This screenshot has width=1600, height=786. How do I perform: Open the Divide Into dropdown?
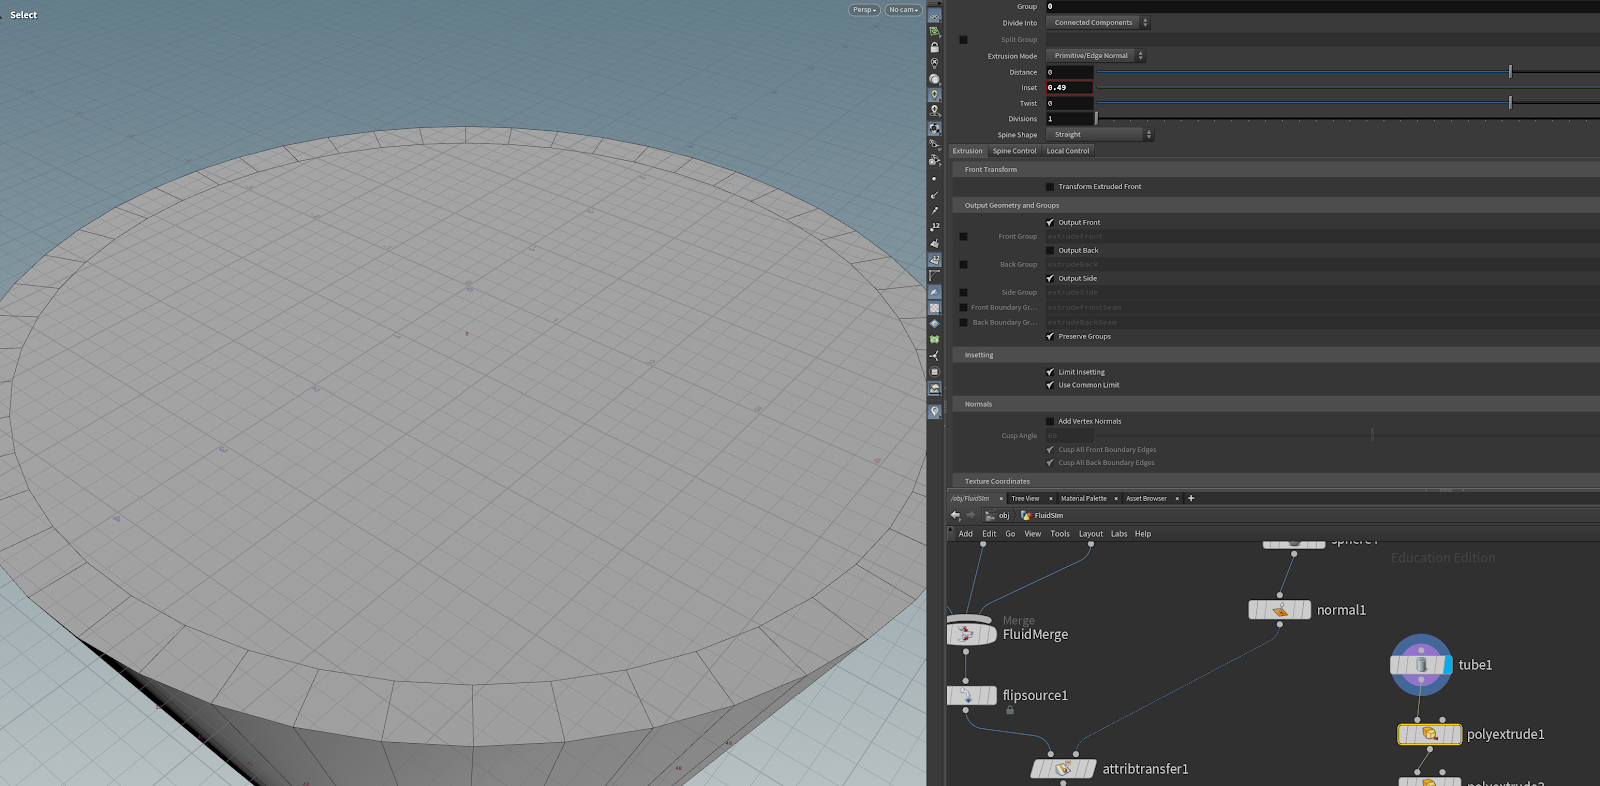(1098, 23)
